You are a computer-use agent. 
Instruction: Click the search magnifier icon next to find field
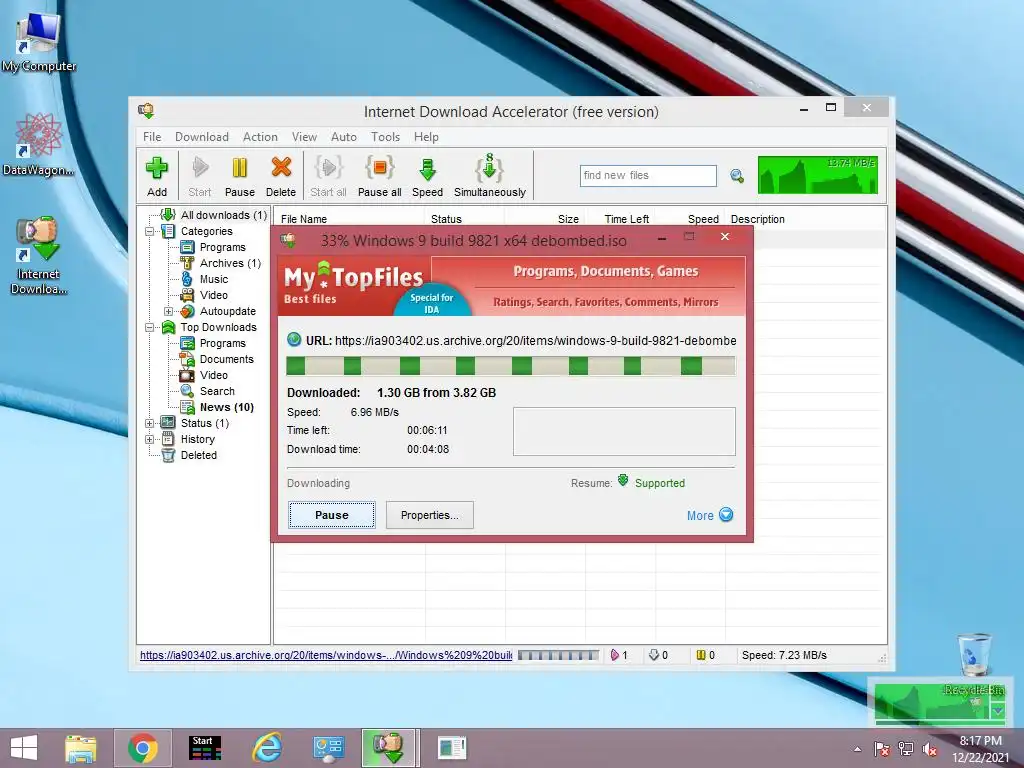[x=737, y=176]
